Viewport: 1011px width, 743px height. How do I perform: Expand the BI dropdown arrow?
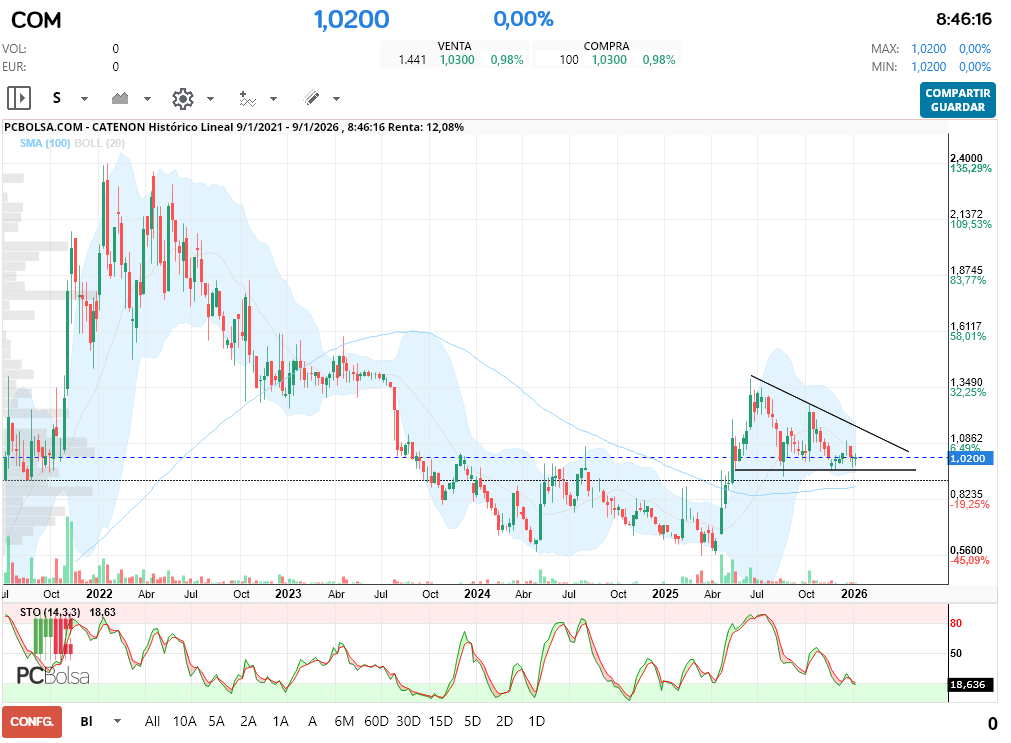point(117,721)
